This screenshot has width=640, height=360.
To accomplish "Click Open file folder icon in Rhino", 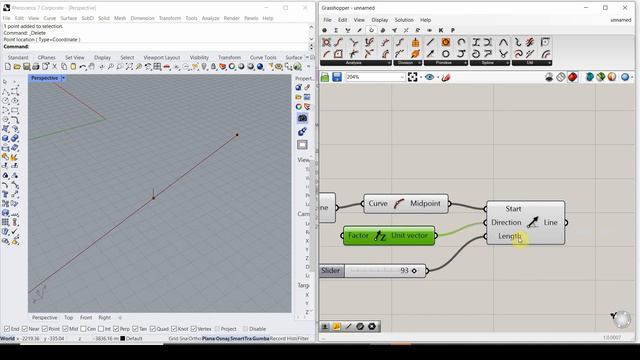I will click(17, 67).
